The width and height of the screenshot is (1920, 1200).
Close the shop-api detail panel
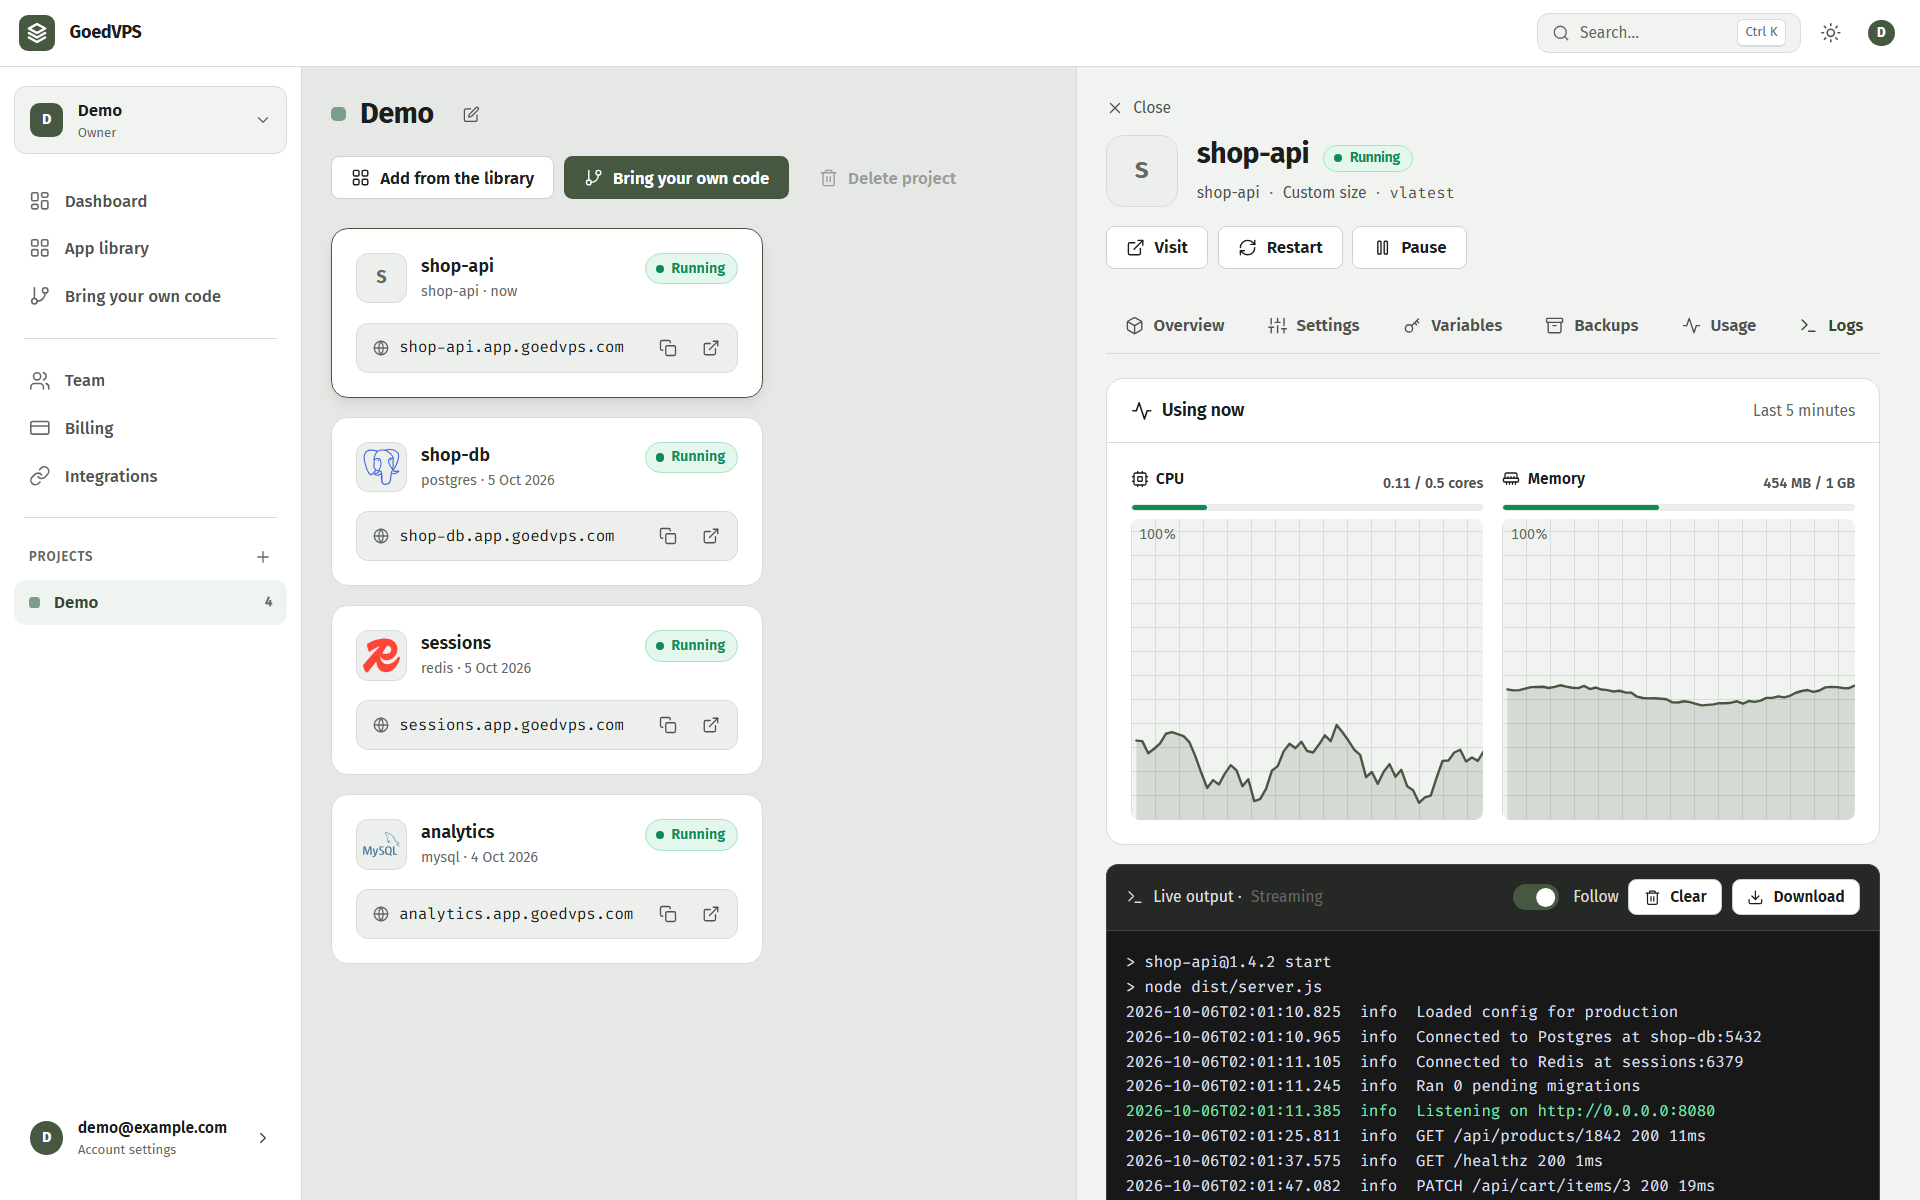[x=1139, y=108]
